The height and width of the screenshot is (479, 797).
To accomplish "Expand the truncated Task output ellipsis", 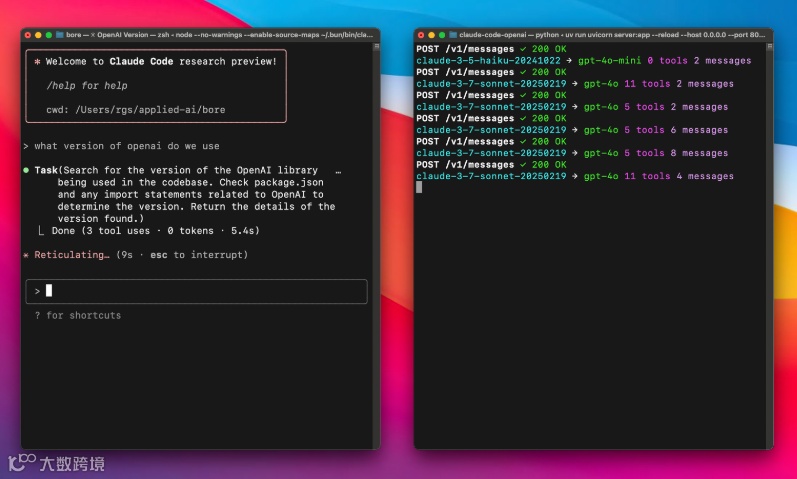I will pyautogui.click(x=339, y=172).
